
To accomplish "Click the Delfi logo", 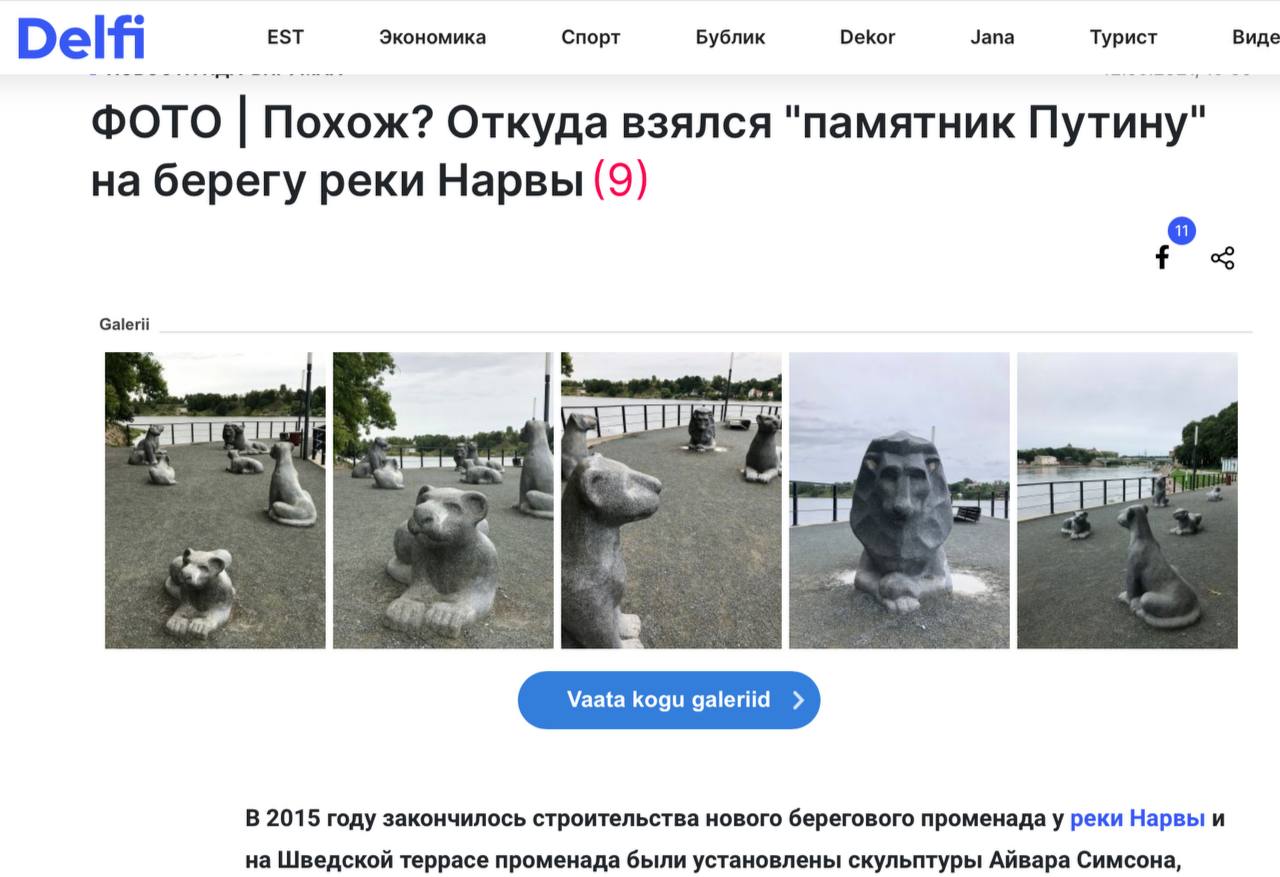I will 81,37.
